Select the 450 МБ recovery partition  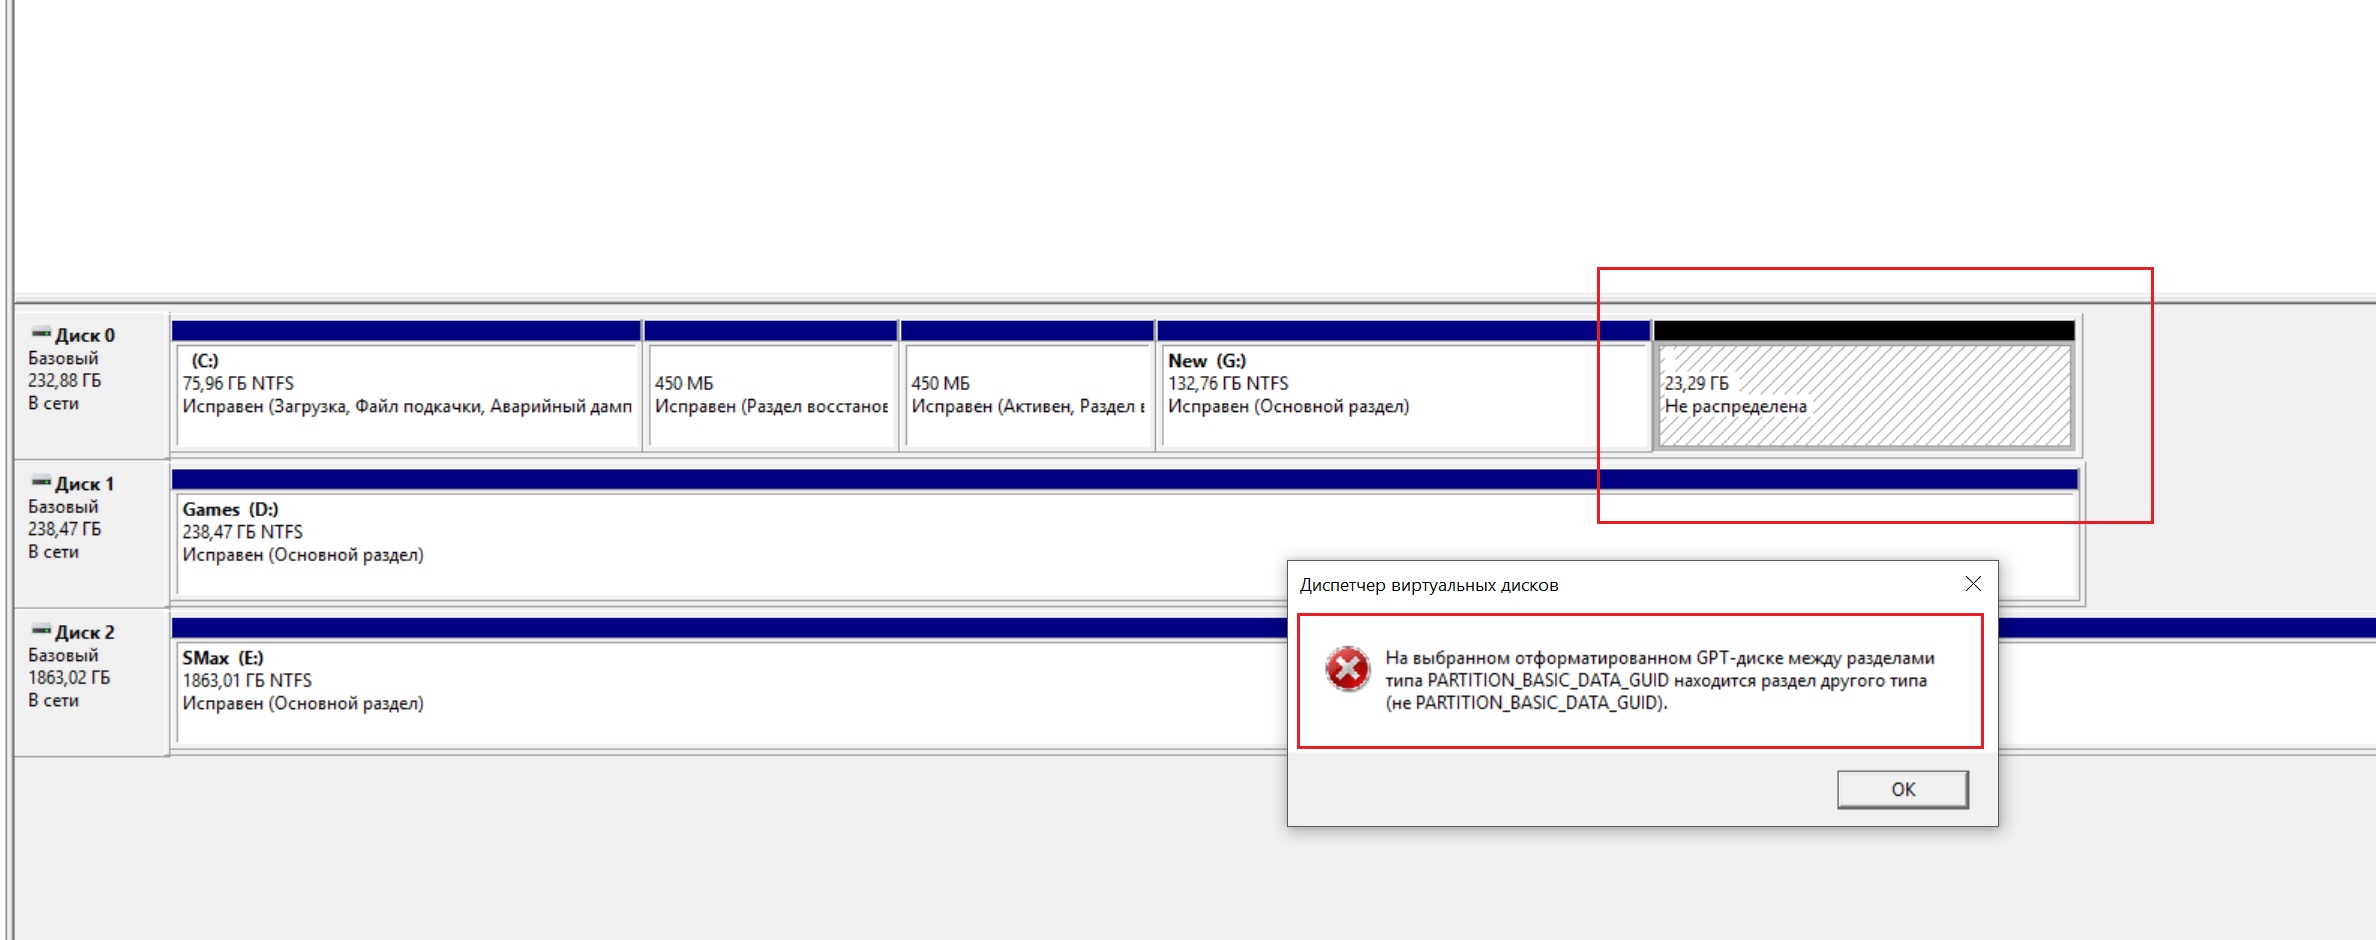click(x=770, y=395)
